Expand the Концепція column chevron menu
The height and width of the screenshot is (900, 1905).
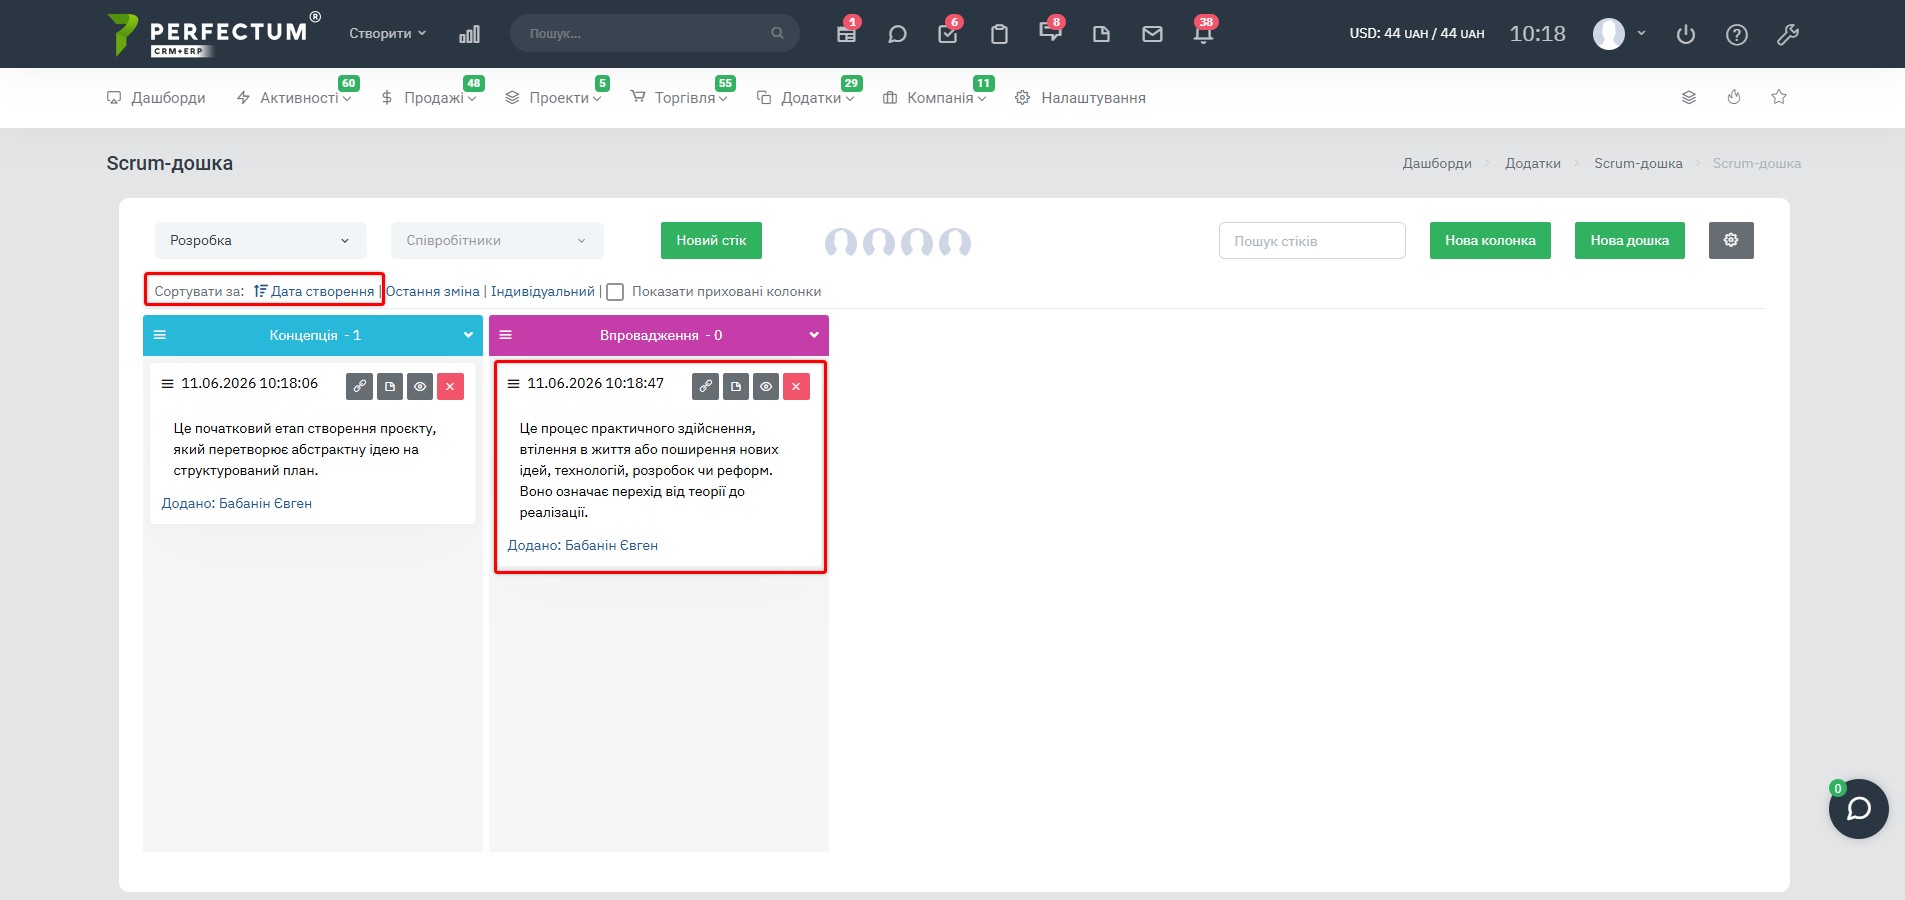(468, 335)
